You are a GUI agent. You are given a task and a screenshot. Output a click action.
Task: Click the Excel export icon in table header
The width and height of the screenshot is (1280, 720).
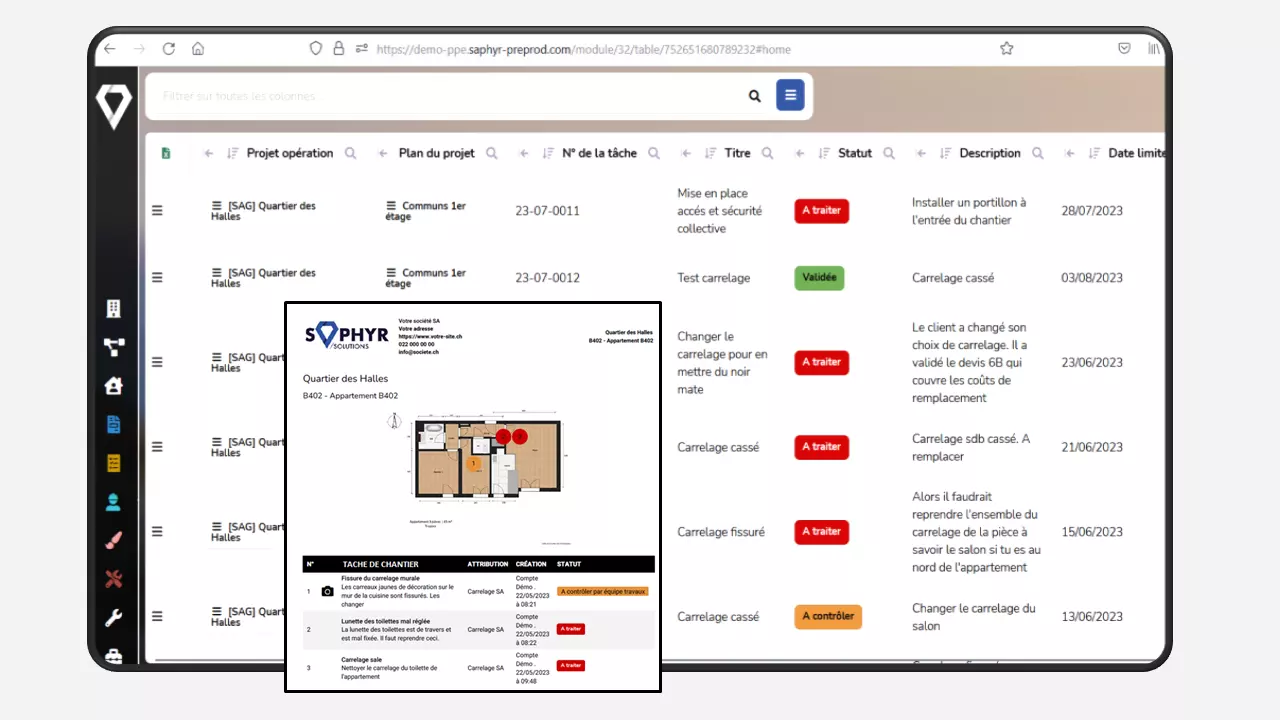pos(166,153)
